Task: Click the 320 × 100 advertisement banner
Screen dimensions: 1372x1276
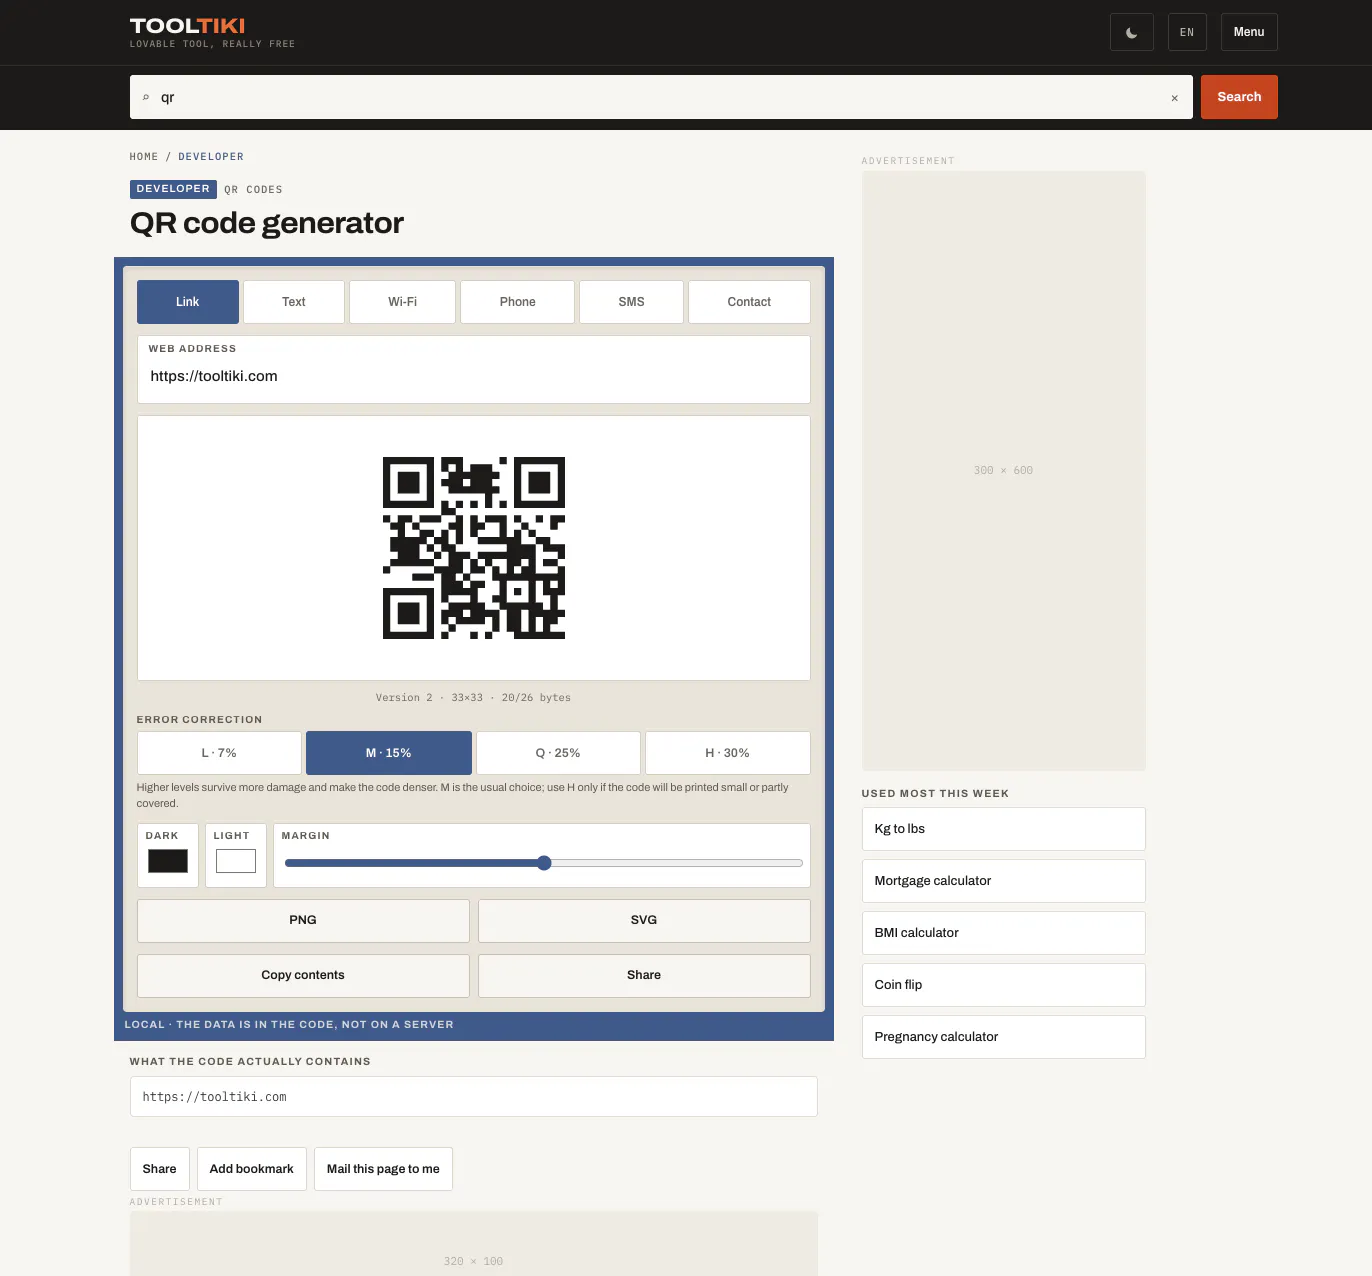Action: 474,1244
